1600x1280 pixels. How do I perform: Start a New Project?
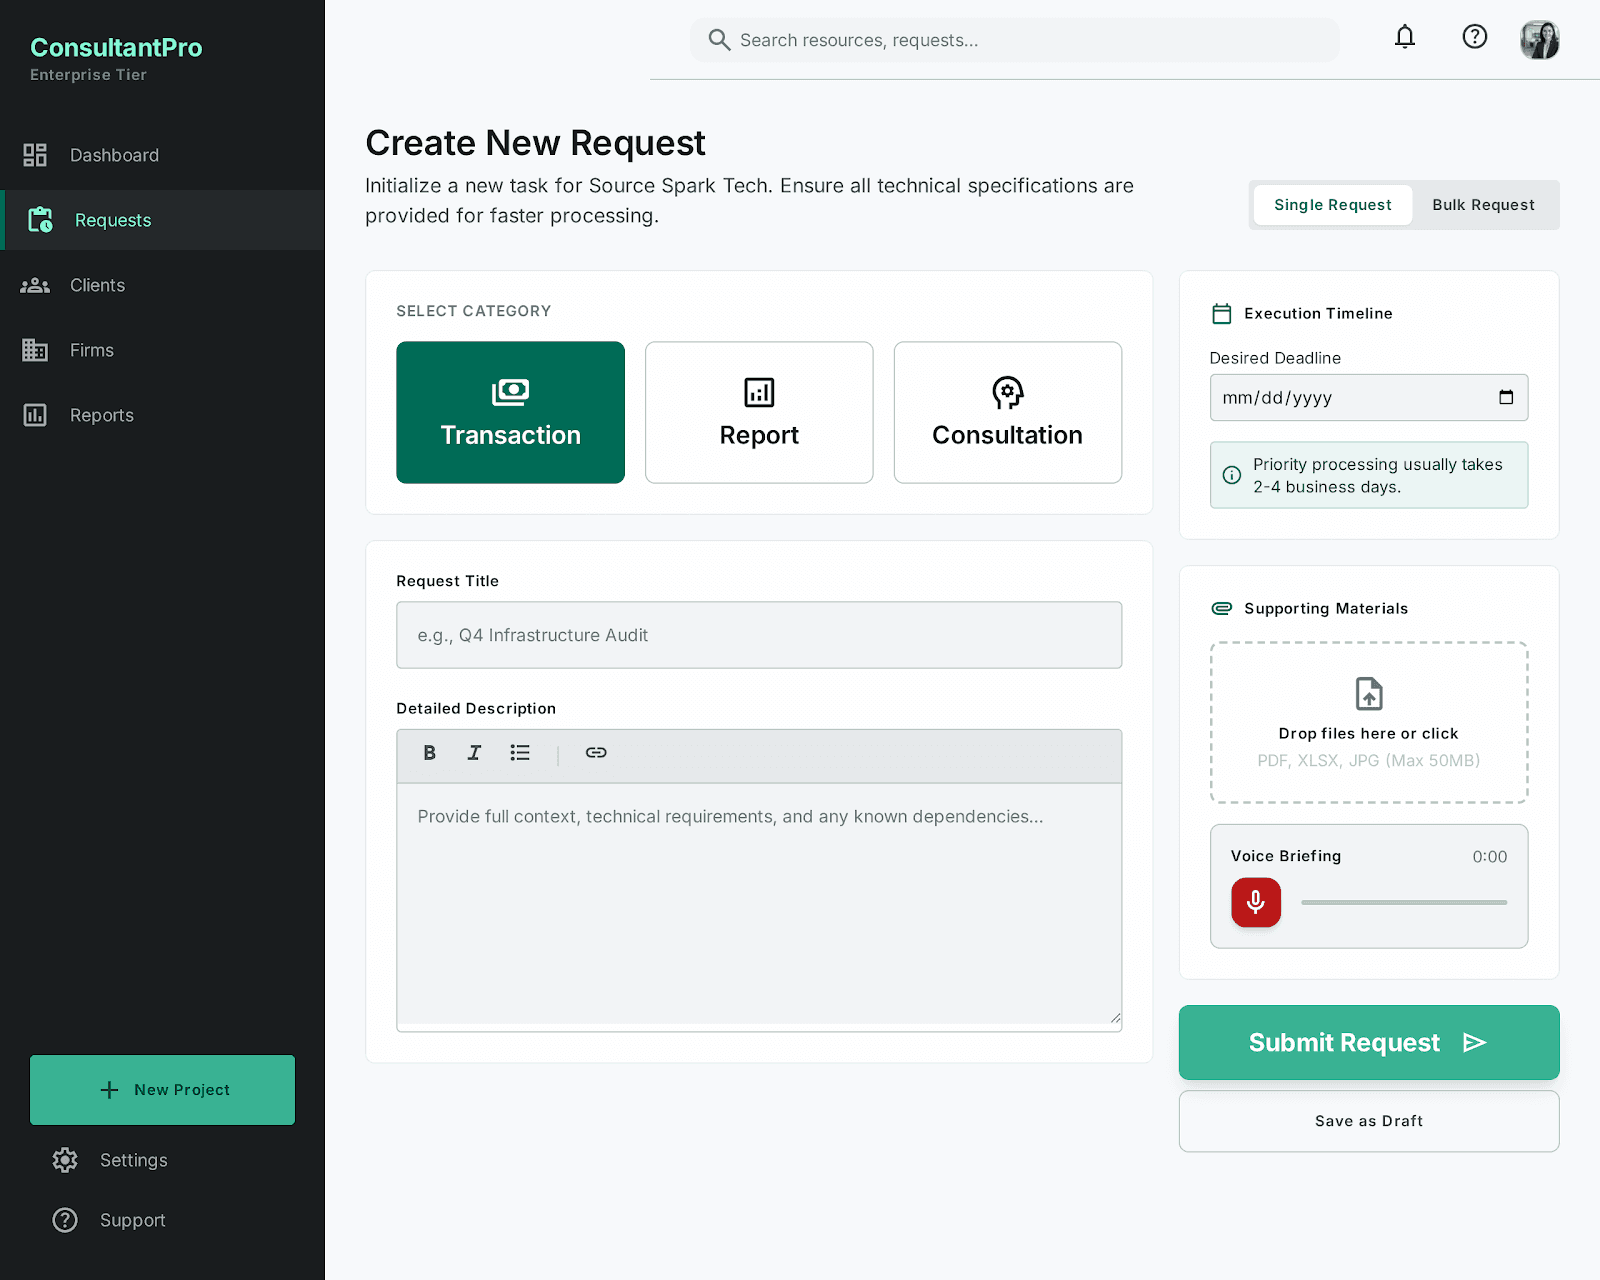point(162,1090)
